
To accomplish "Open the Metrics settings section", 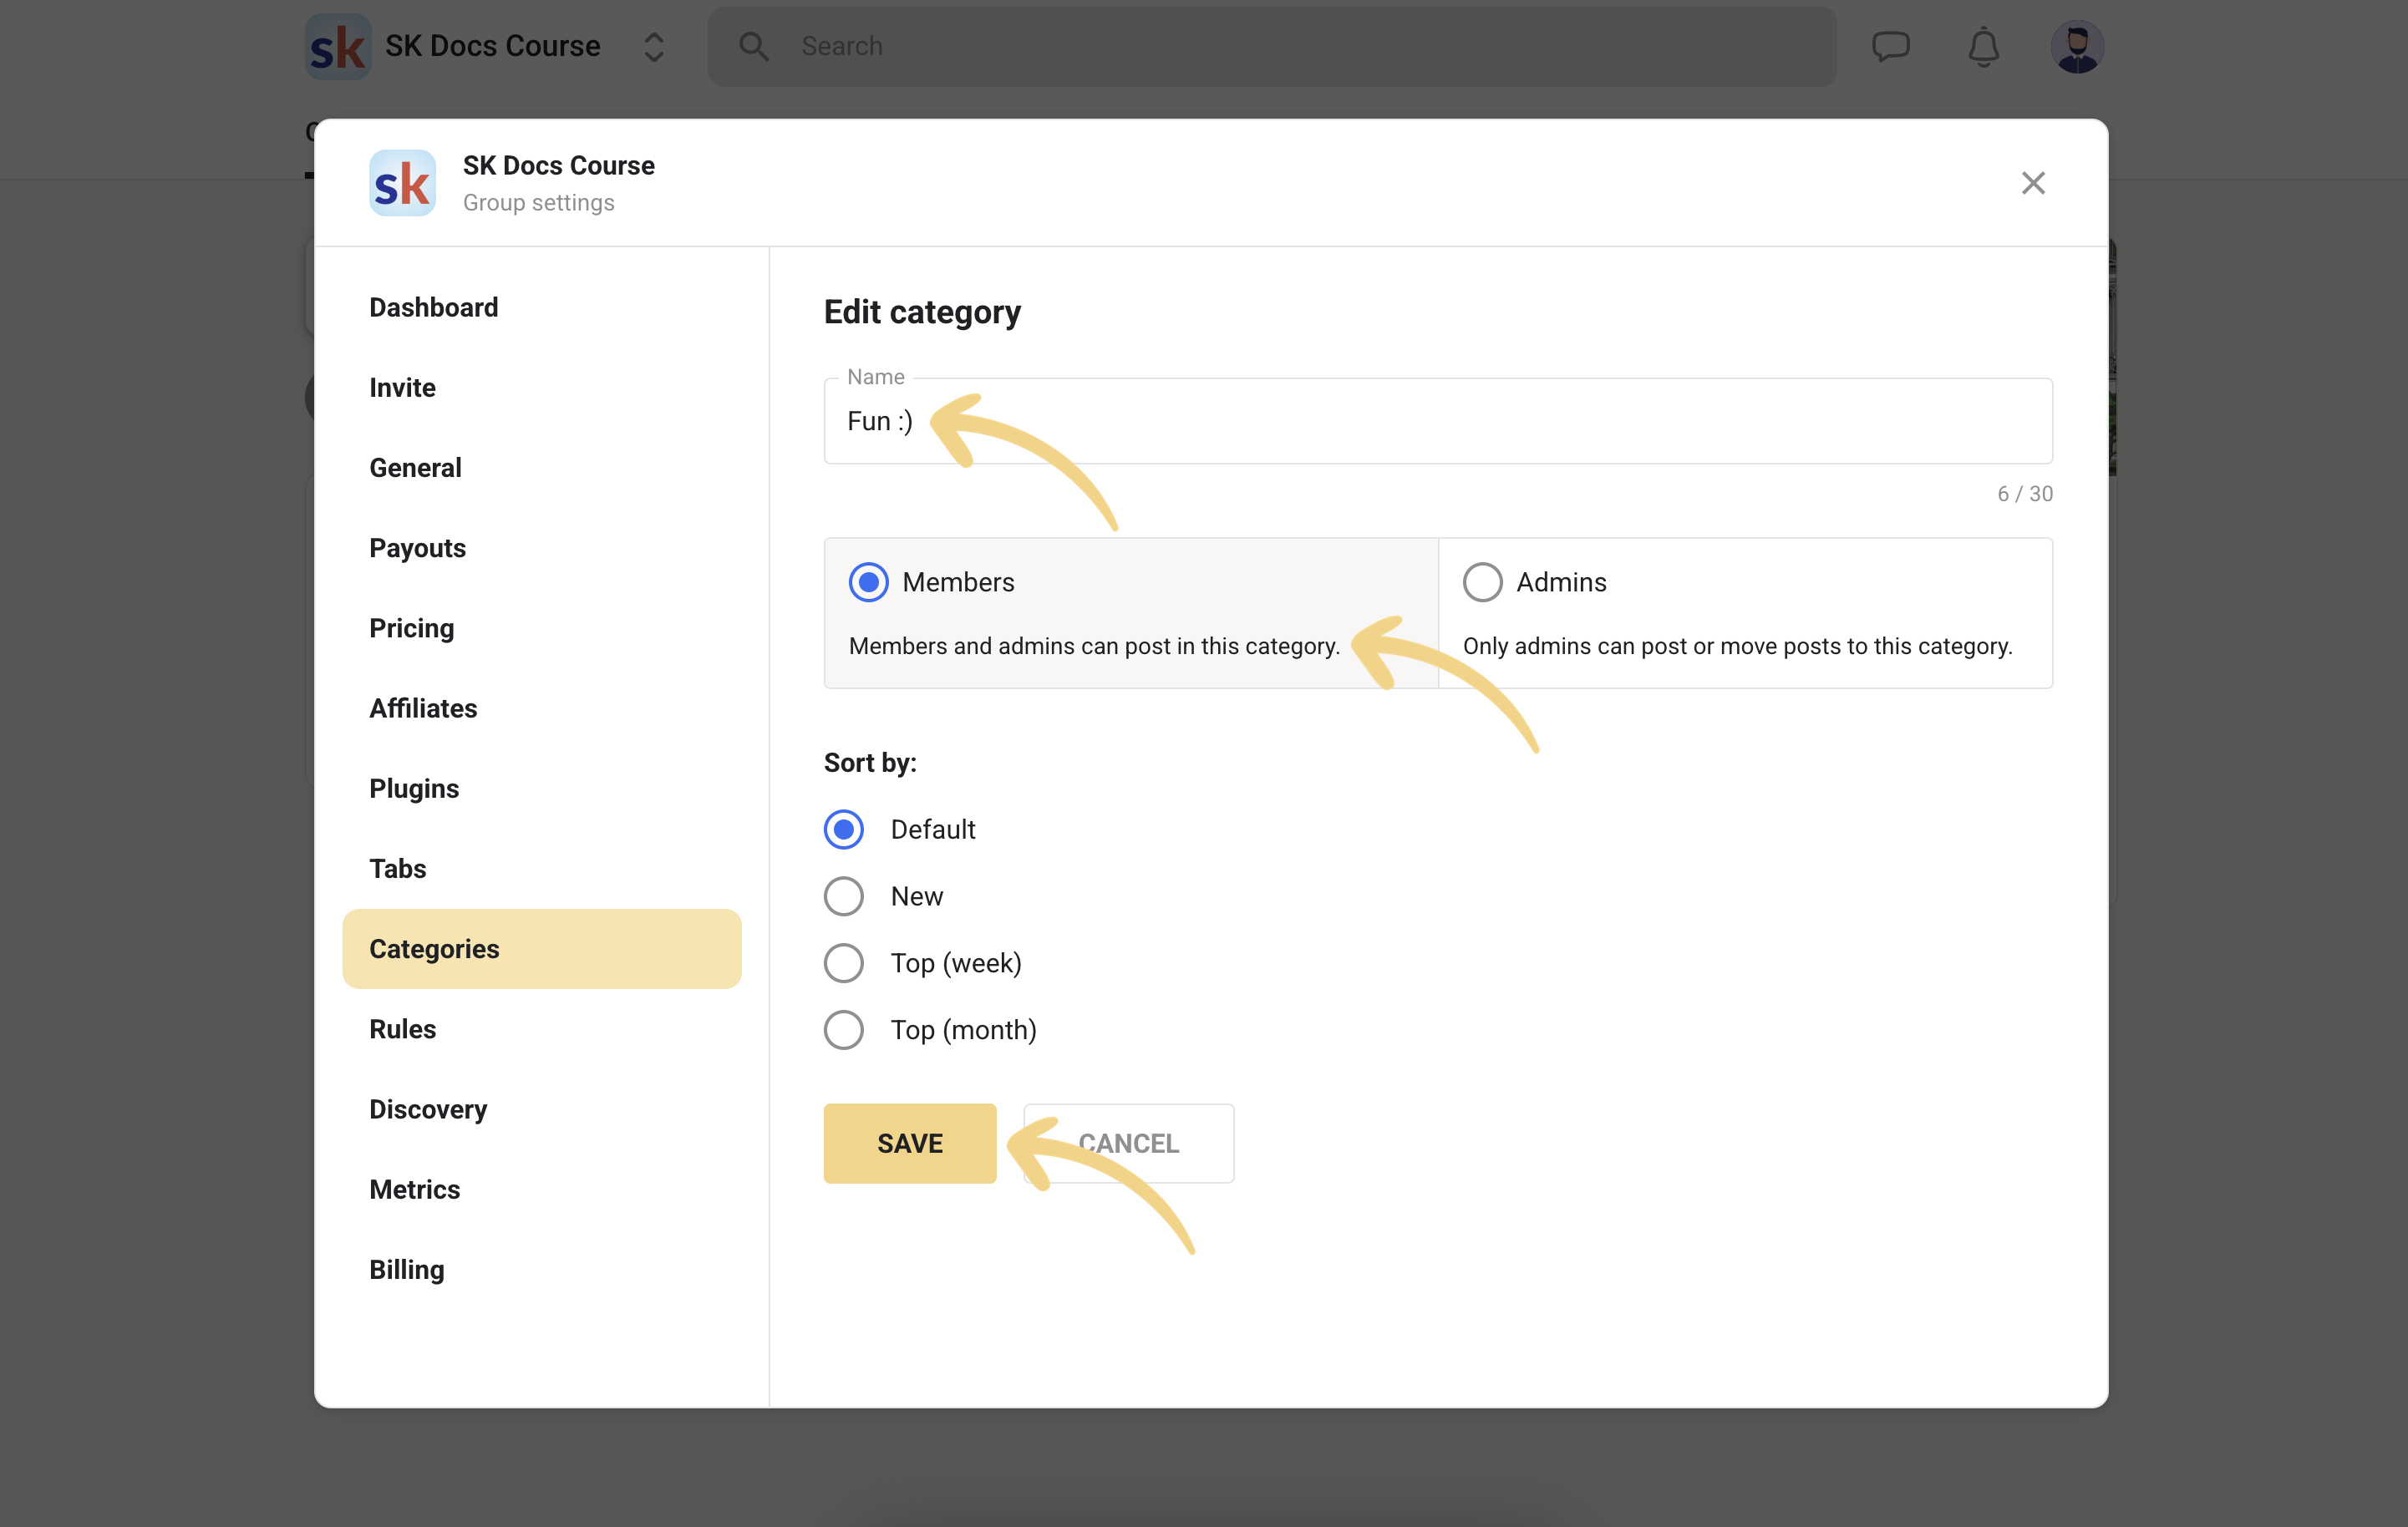I will (541, 1189).
